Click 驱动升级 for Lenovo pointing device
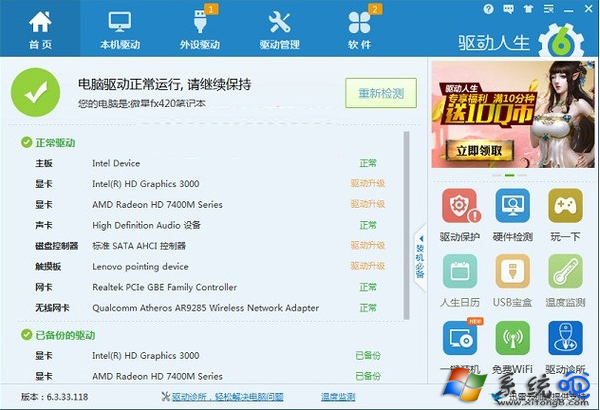 (368, 266)
